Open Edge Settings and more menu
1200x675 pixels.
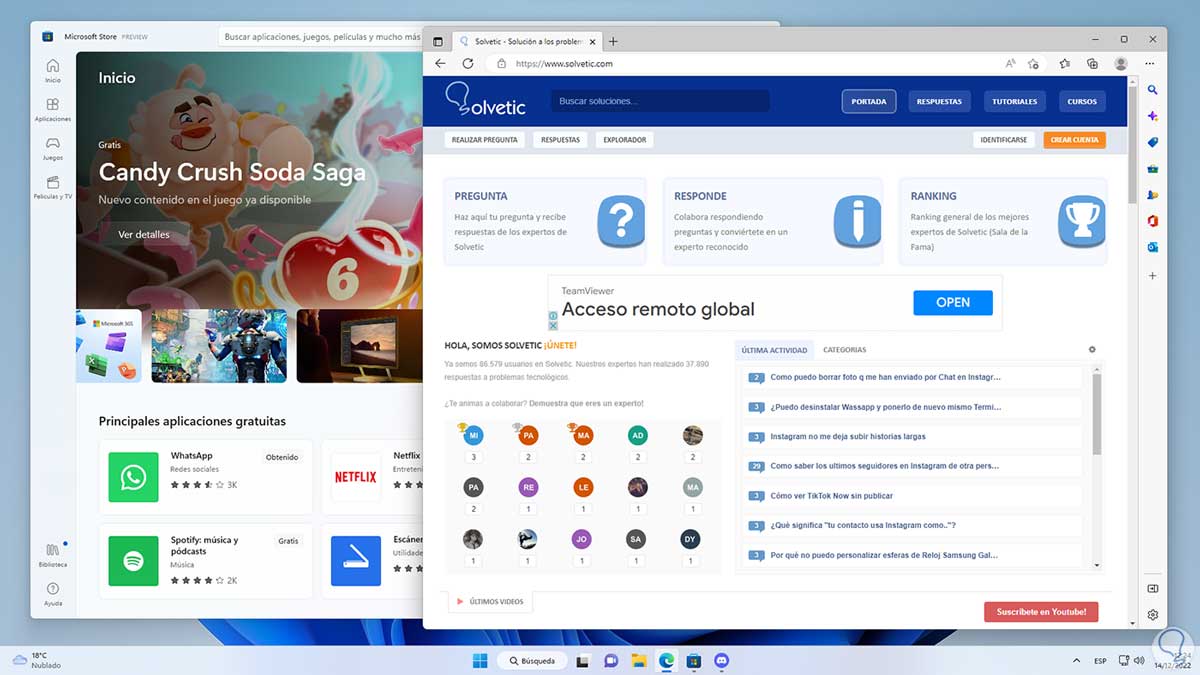[1149, 63]
